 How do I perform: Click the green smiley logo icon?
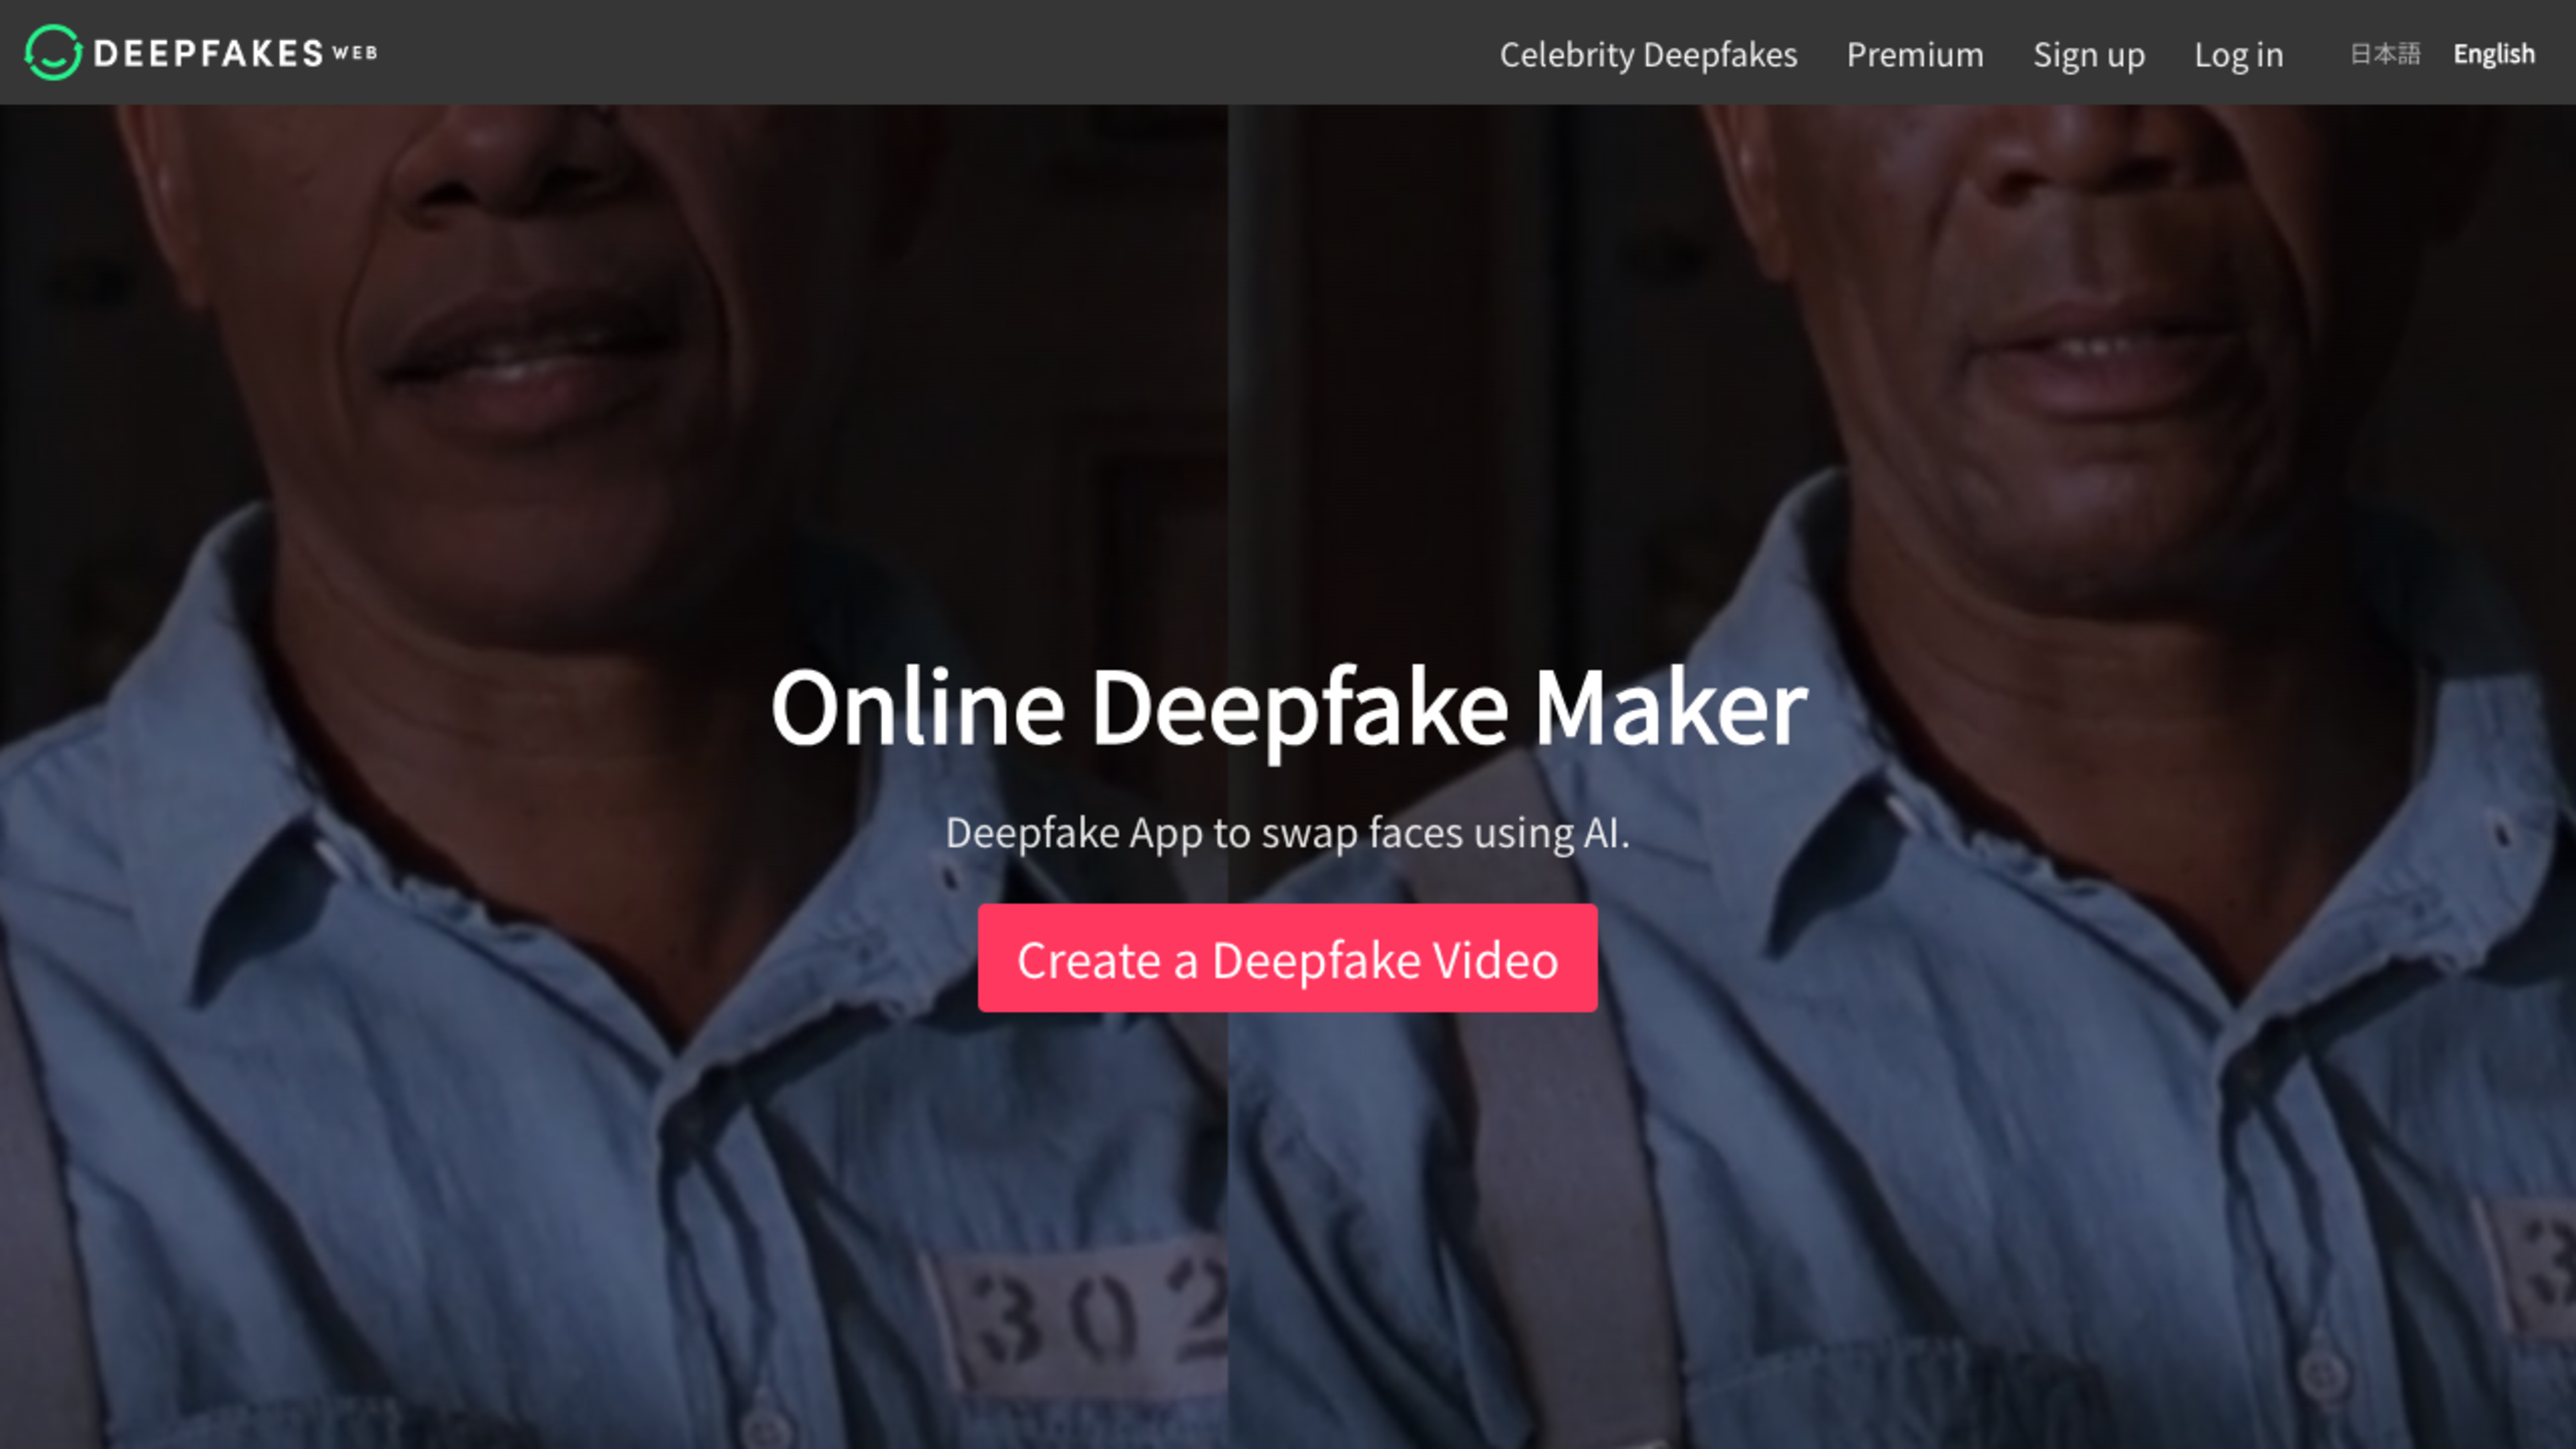(x=52, y=52)
